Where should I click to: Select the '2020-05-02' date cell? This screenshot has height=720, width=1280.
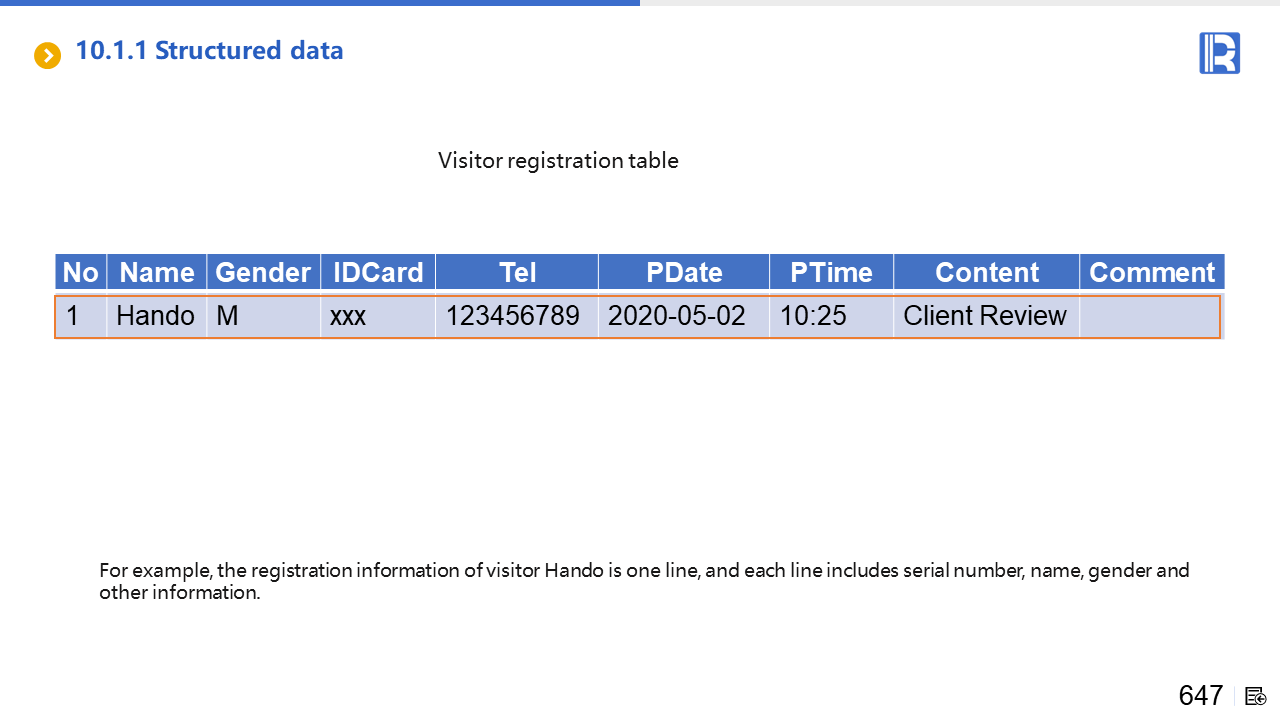(x=677, y=316)
